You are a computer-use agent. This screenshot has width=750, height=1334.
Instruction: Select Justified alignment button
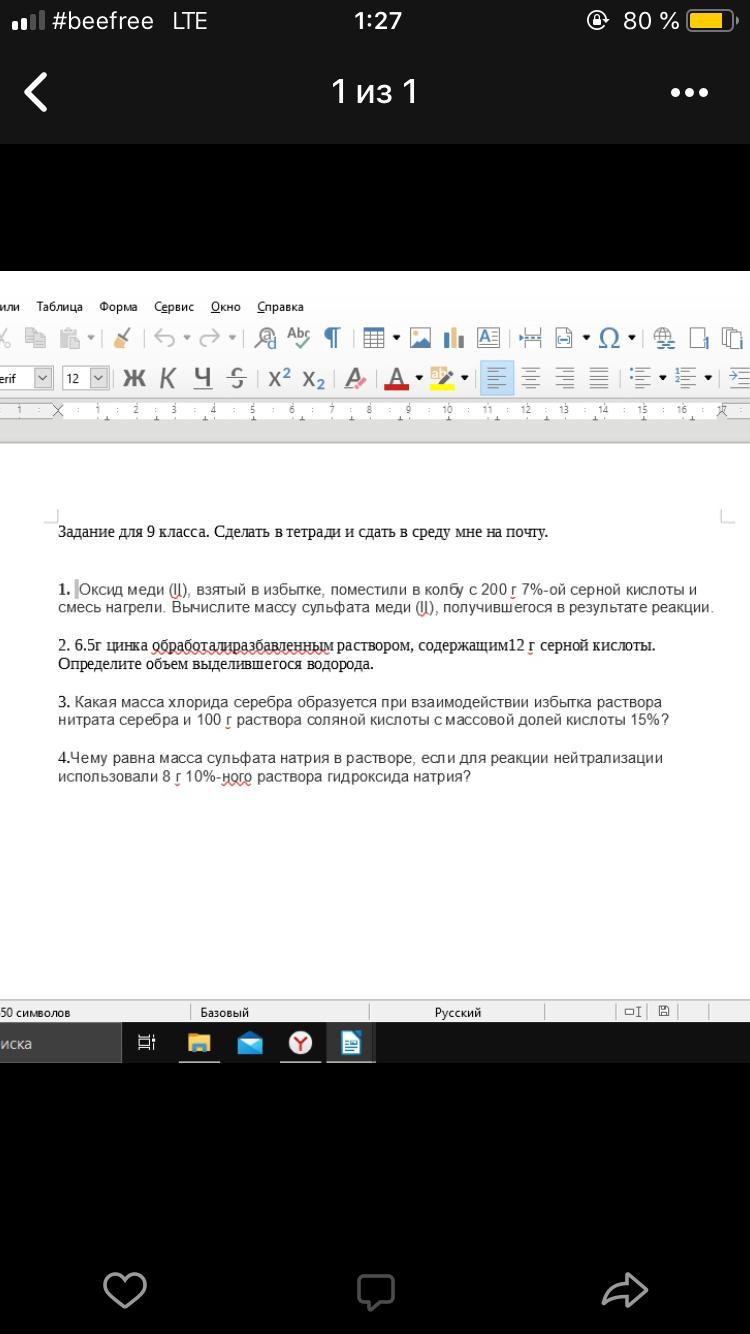[599, 378]
